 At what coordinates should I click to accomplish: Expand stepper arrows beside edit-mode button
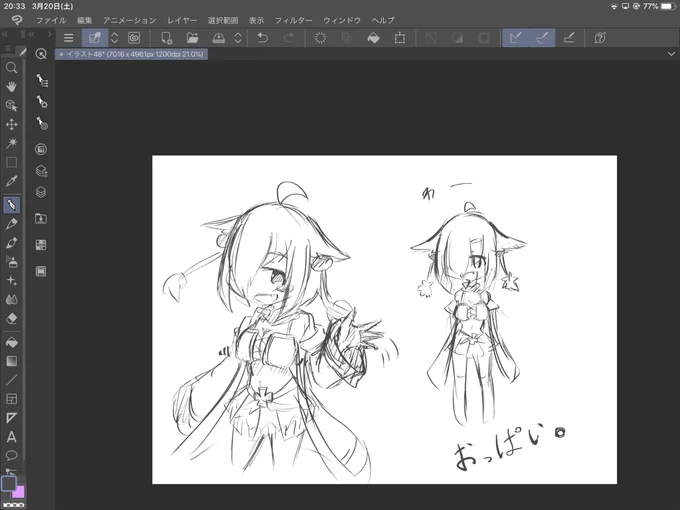click(x=114, y=38)
